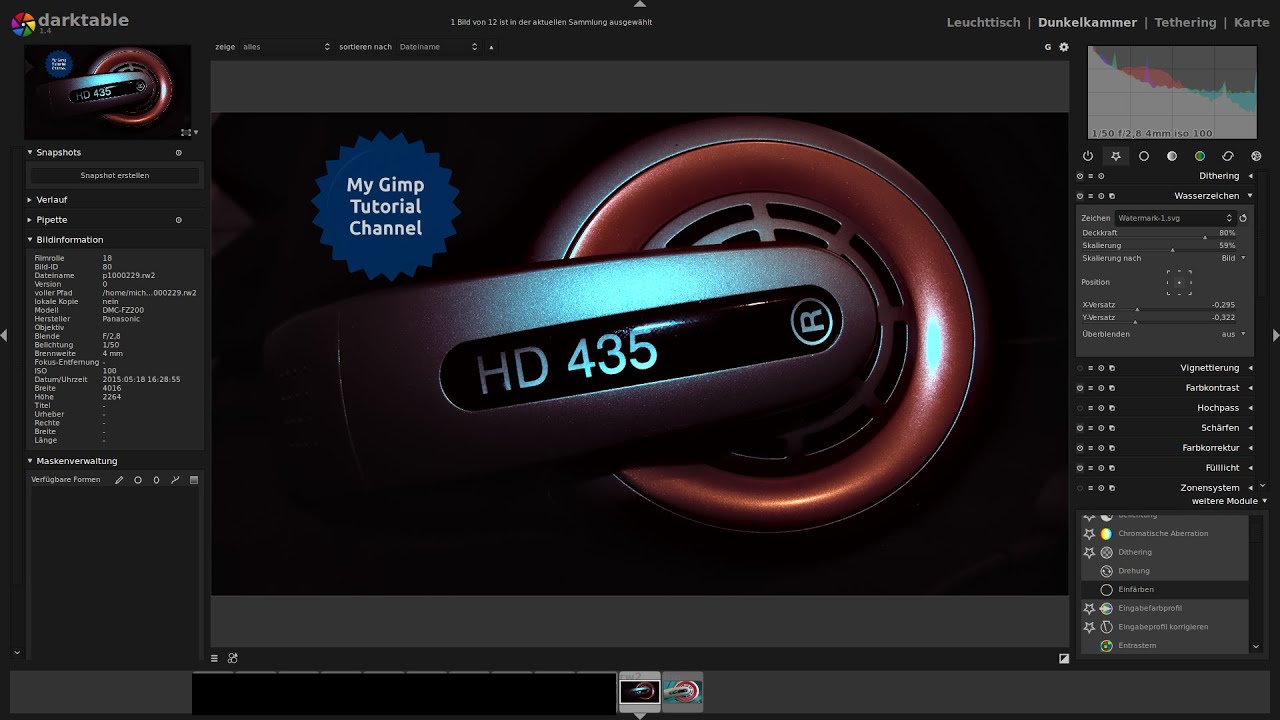Switch to the Dunkelkammer view
The image size is (1280, 720).
coord(1087,22)
